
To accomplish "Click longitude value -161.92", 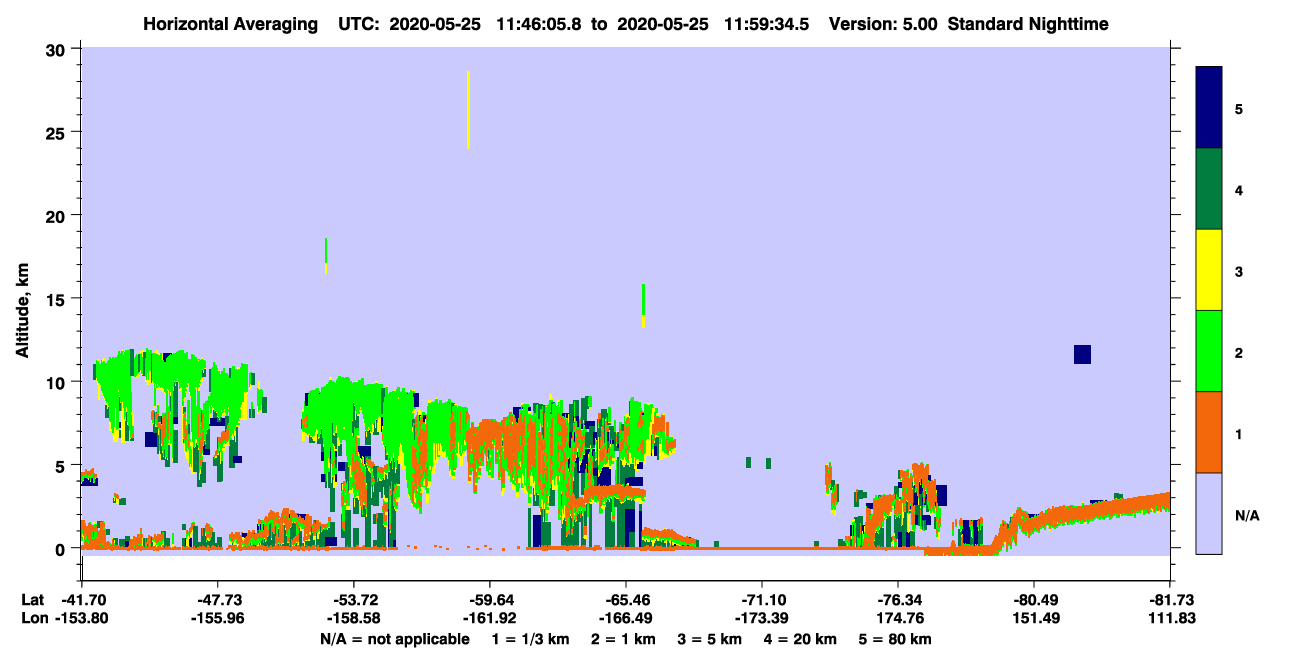I will coord(489,618).
